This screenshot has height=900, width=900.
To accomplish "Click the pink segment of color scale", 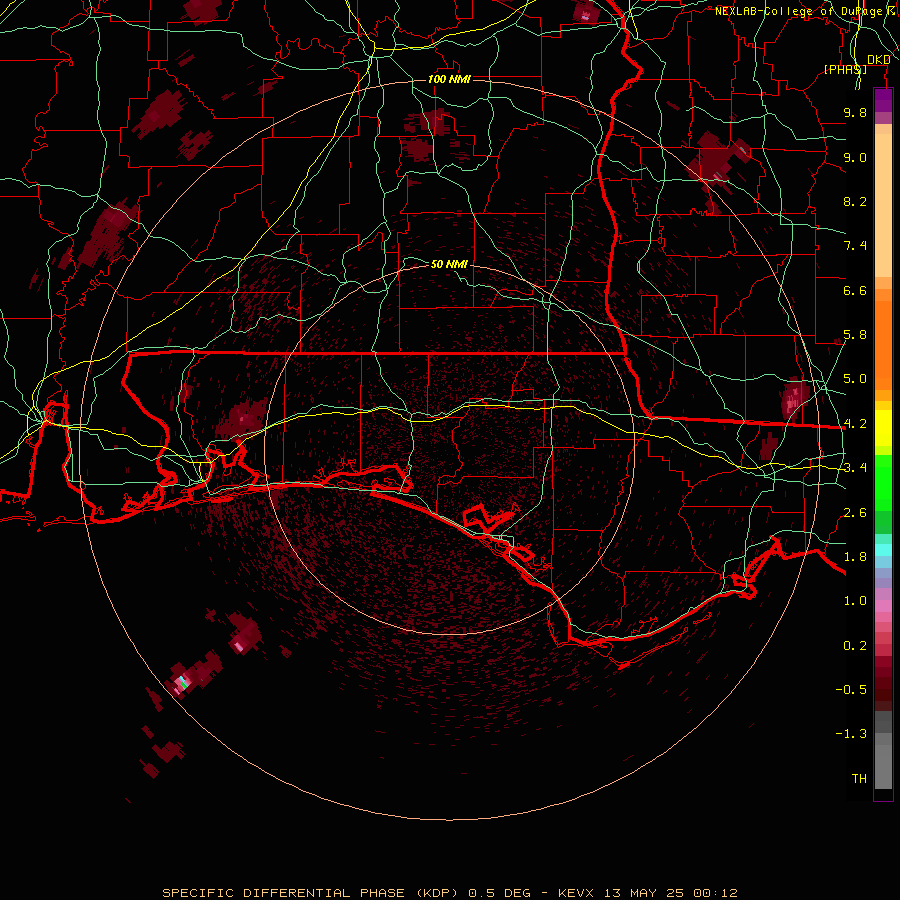I will point(883,606).
